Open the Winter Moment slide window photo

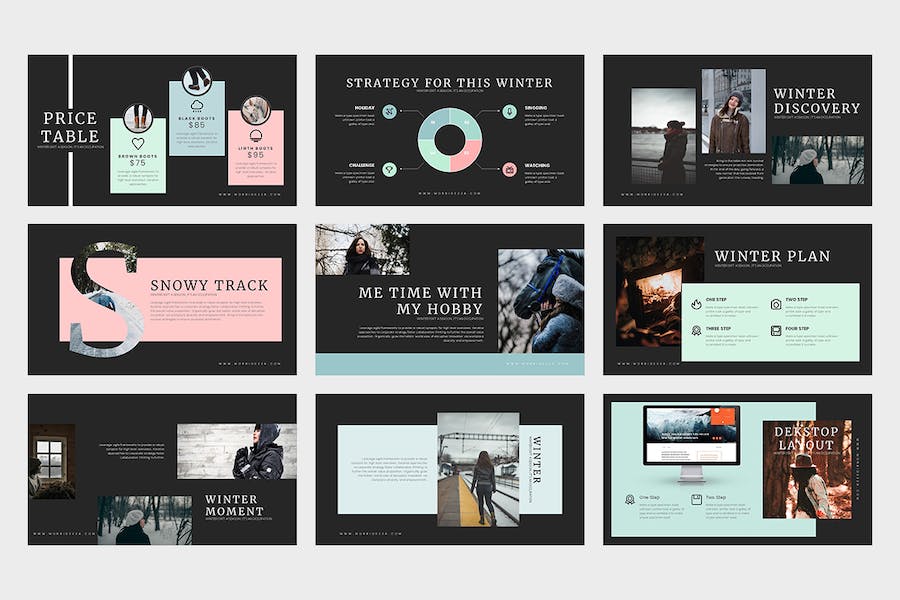[x=51, y=461]
